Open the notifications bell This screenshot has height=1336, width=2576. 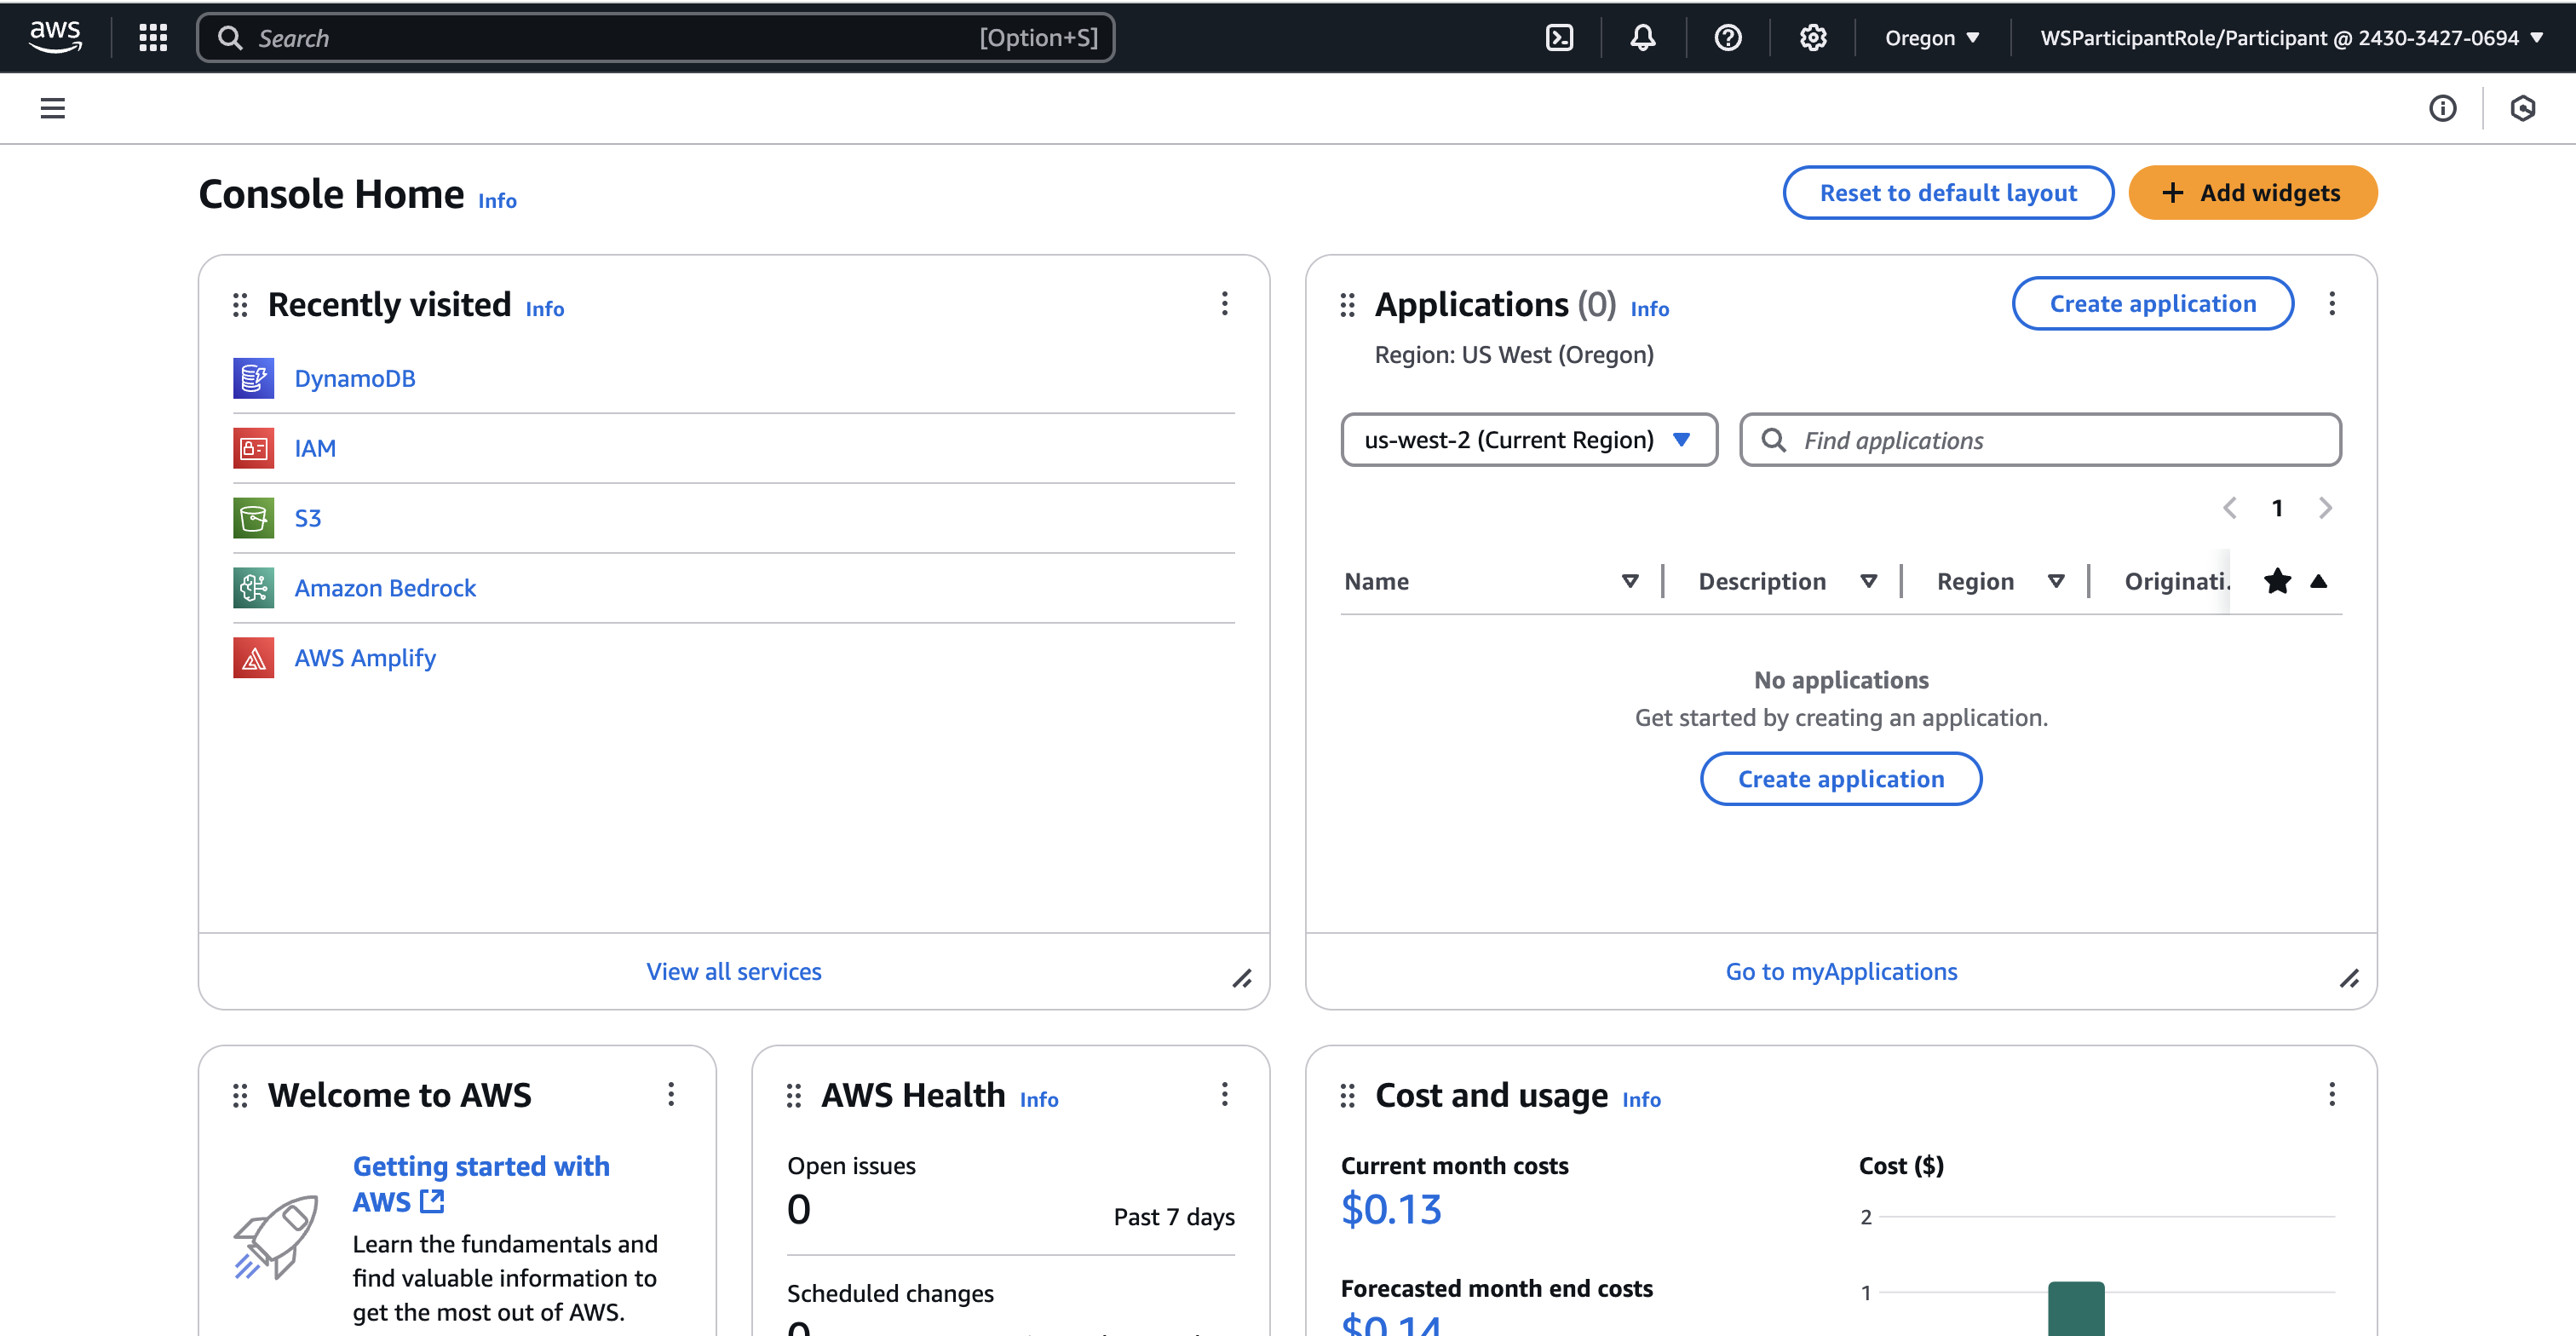[1643, 38]
